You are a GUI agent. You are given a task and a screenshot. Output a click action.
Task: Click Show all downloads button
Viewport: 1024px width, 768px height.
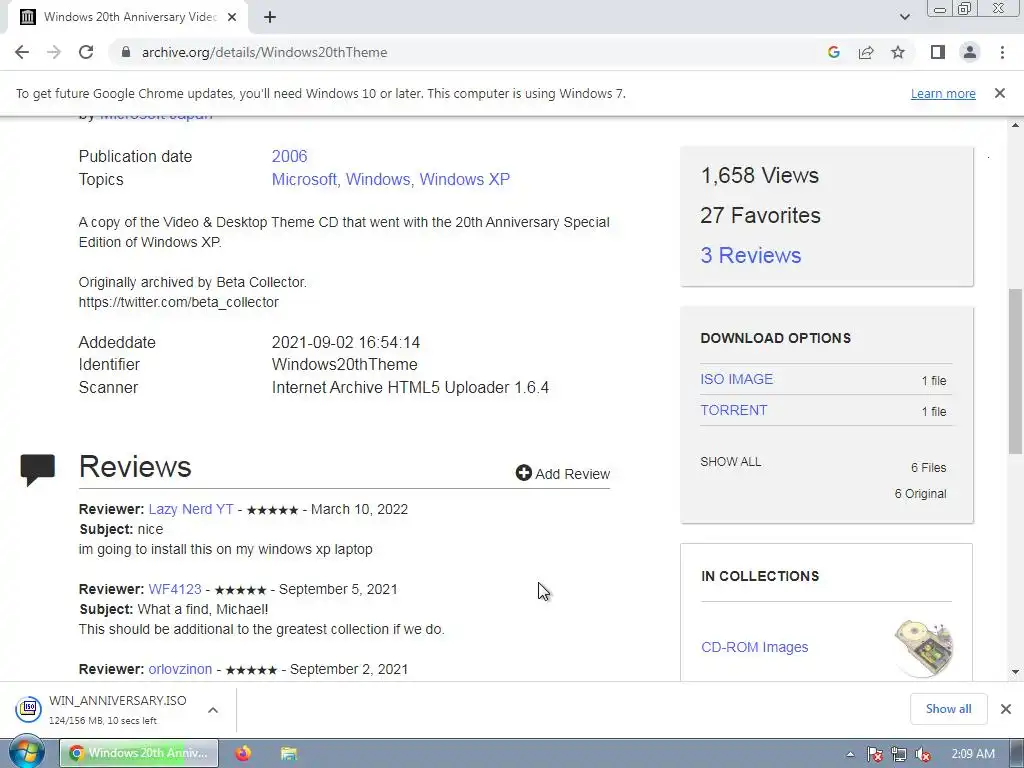tap(948, 709)
